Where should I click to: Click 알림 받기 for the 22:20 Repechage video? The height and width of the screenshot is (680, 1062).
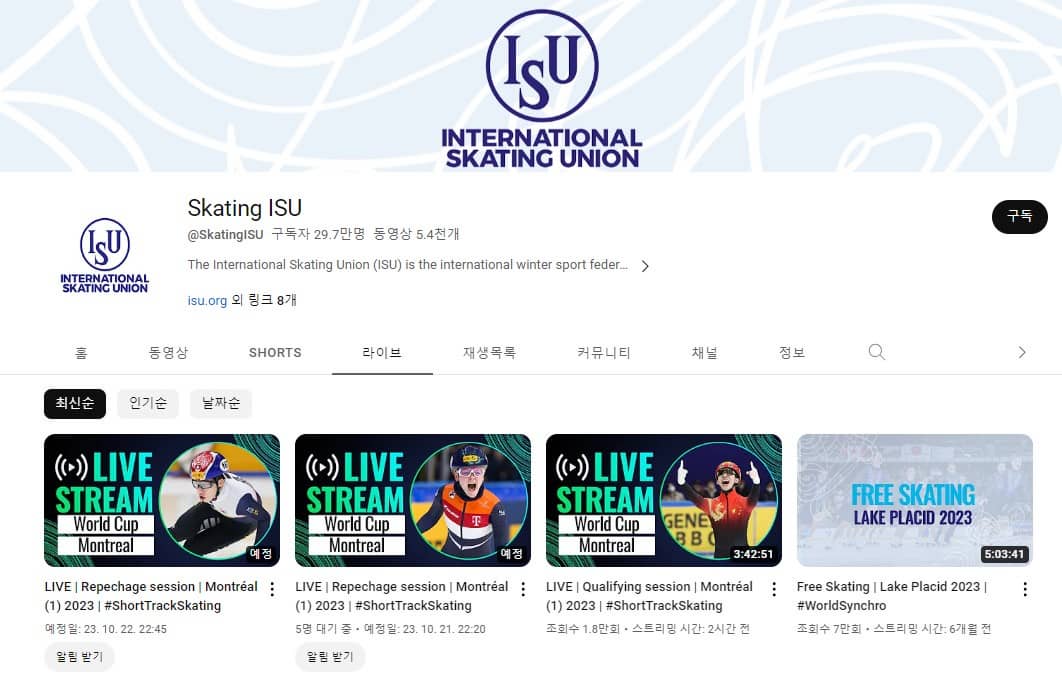pyautogui.click(x=330, y=657)
